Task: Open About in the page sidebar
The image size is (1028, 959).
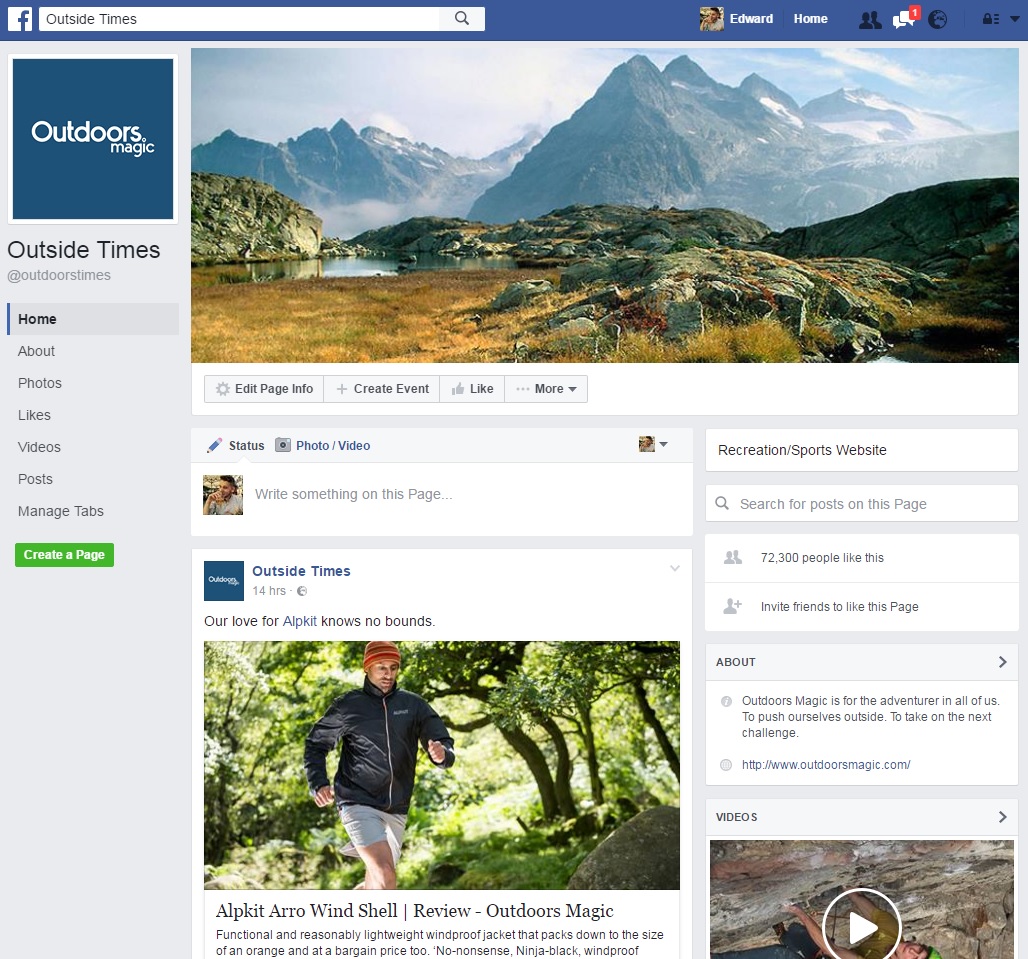Action: [36, 351]
